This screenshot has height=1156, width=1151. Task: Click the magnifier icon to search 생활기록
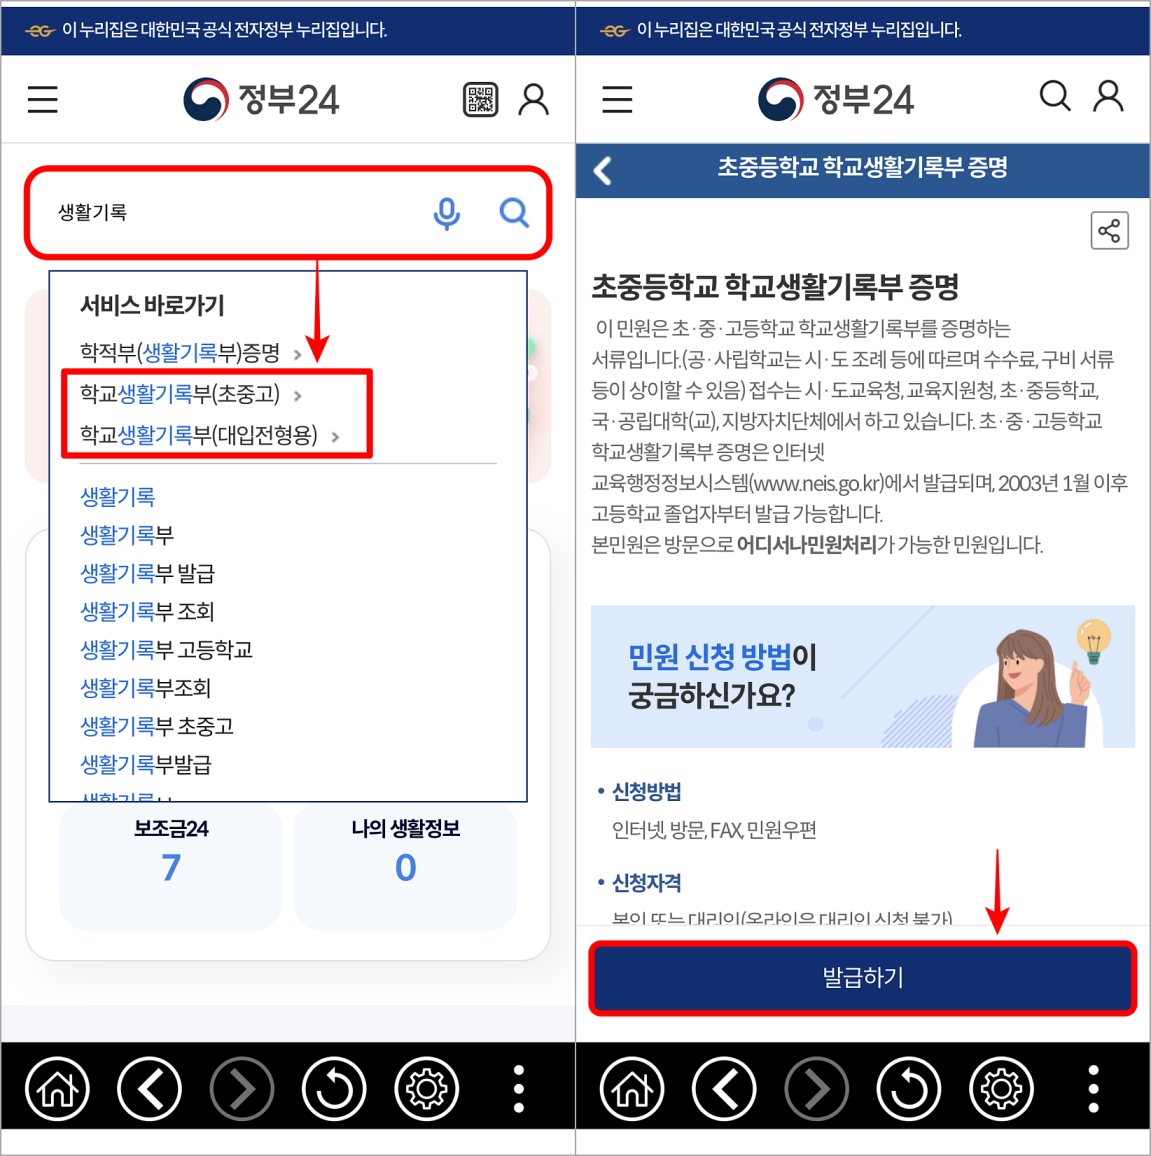tap(514, 213)
